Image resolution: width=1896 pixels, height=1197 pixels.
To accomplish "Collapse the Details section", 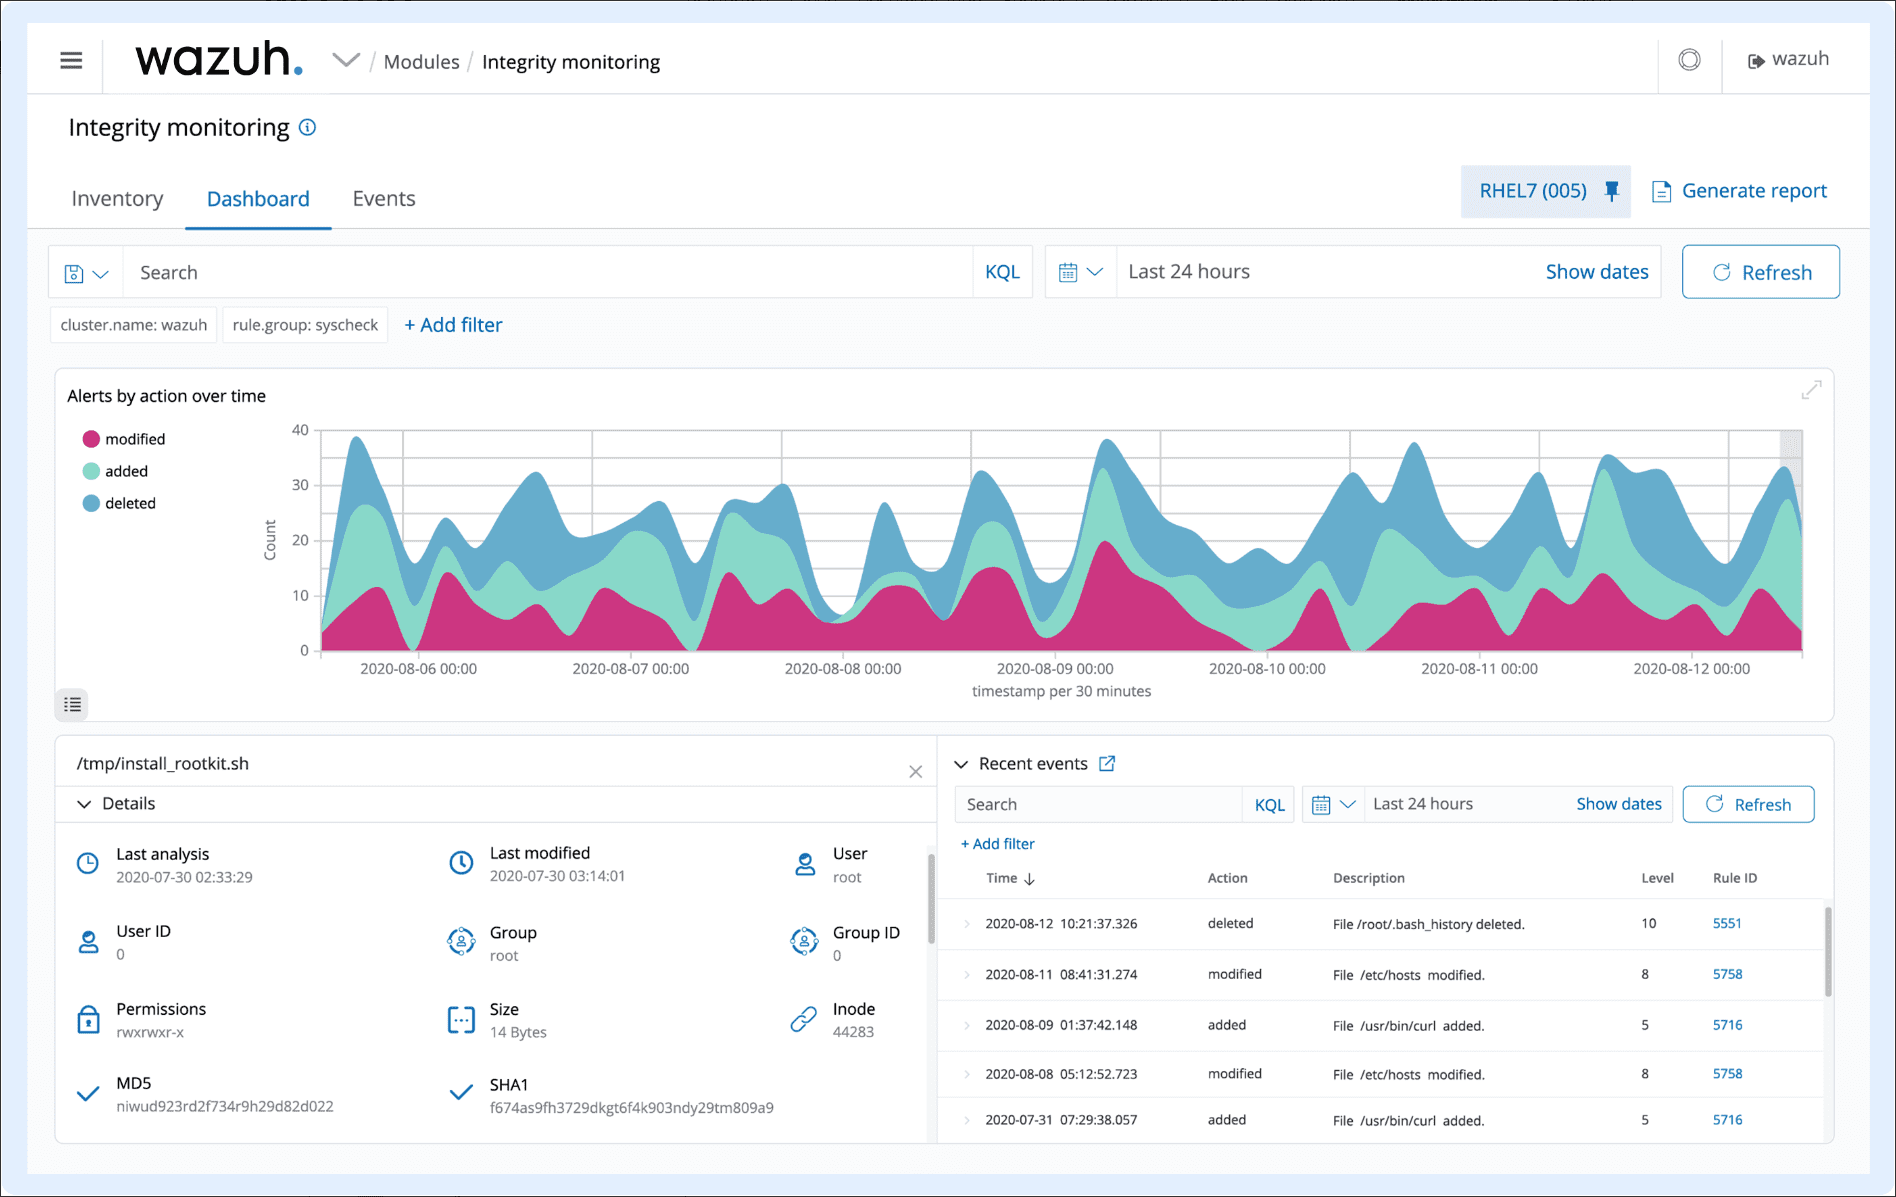I will click(85, 804).
